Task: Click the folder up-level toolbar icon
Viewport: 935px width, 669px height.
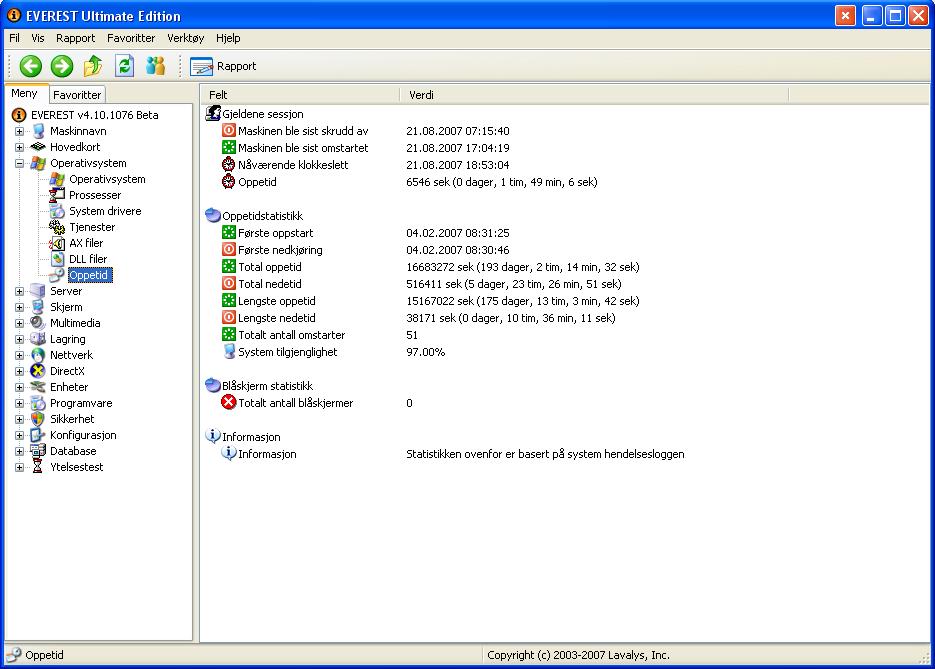Action: (93, 66)
